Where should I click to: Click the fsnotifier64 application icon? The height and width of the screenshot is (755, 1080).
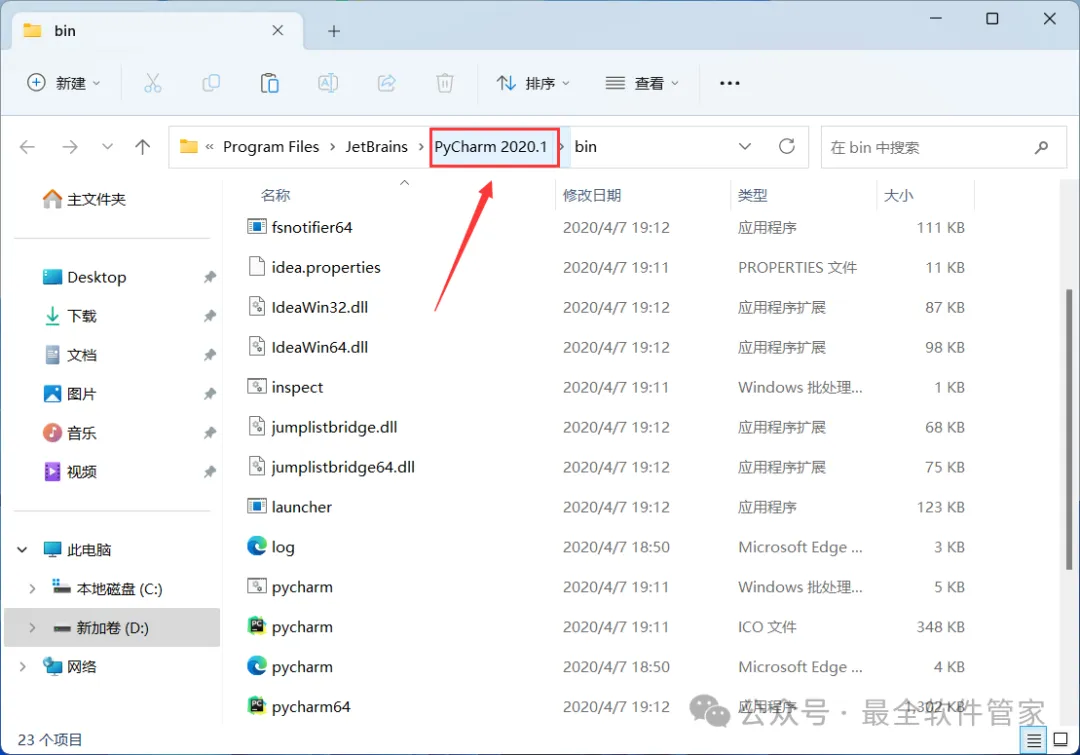pos(257,226)
